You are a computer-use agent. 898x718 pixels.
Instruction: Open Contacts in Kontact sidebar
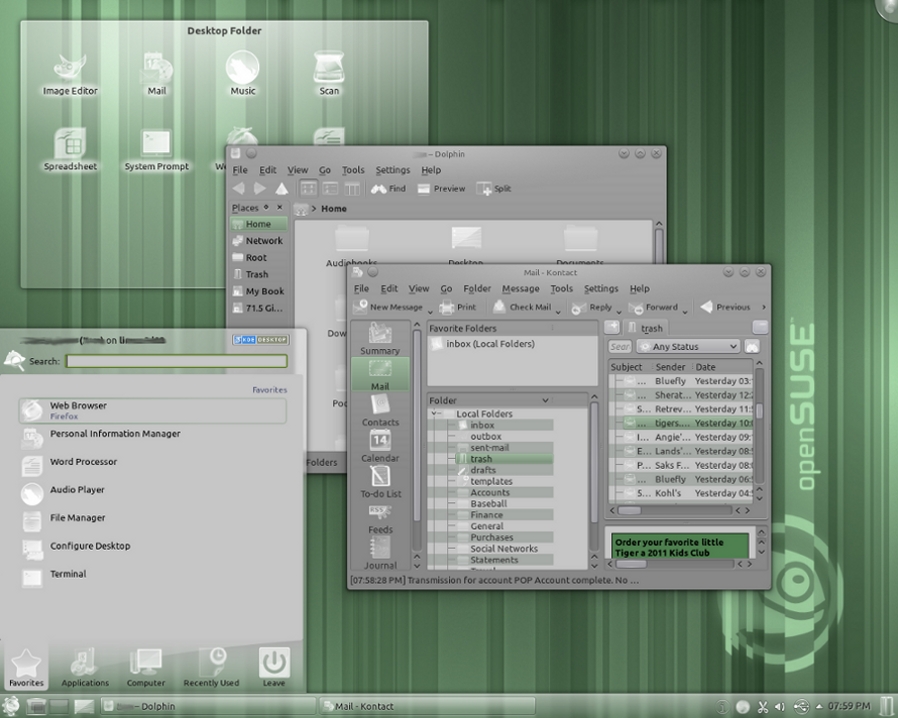tap(380, 411)
